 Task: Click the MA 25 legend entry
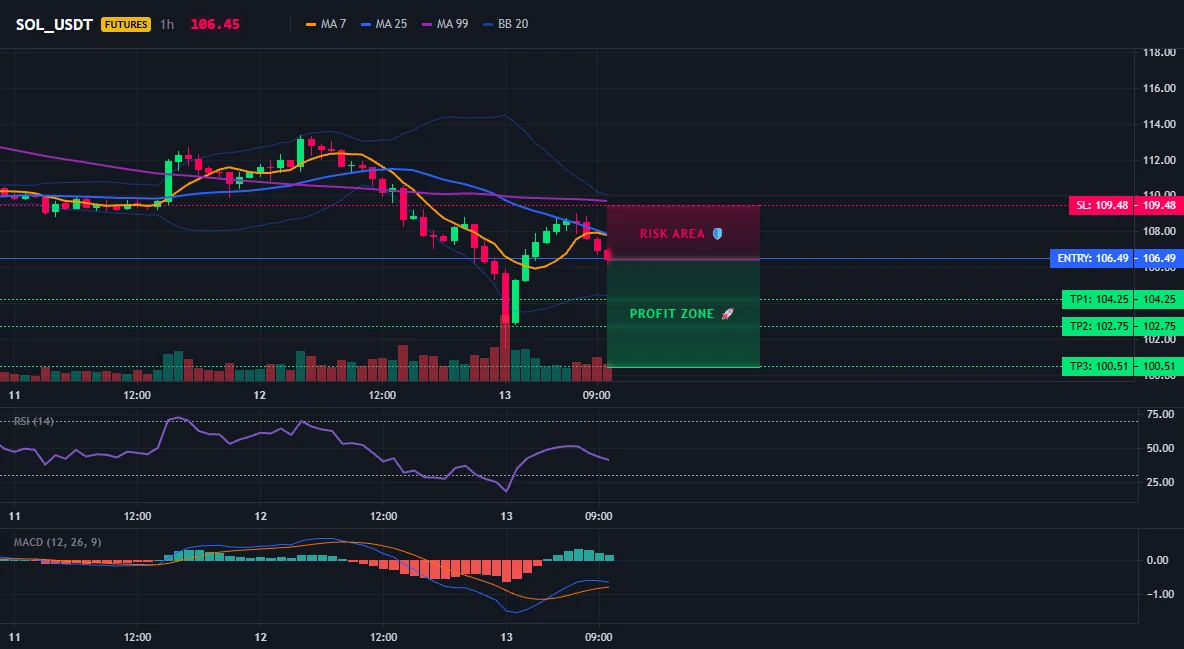384,24
